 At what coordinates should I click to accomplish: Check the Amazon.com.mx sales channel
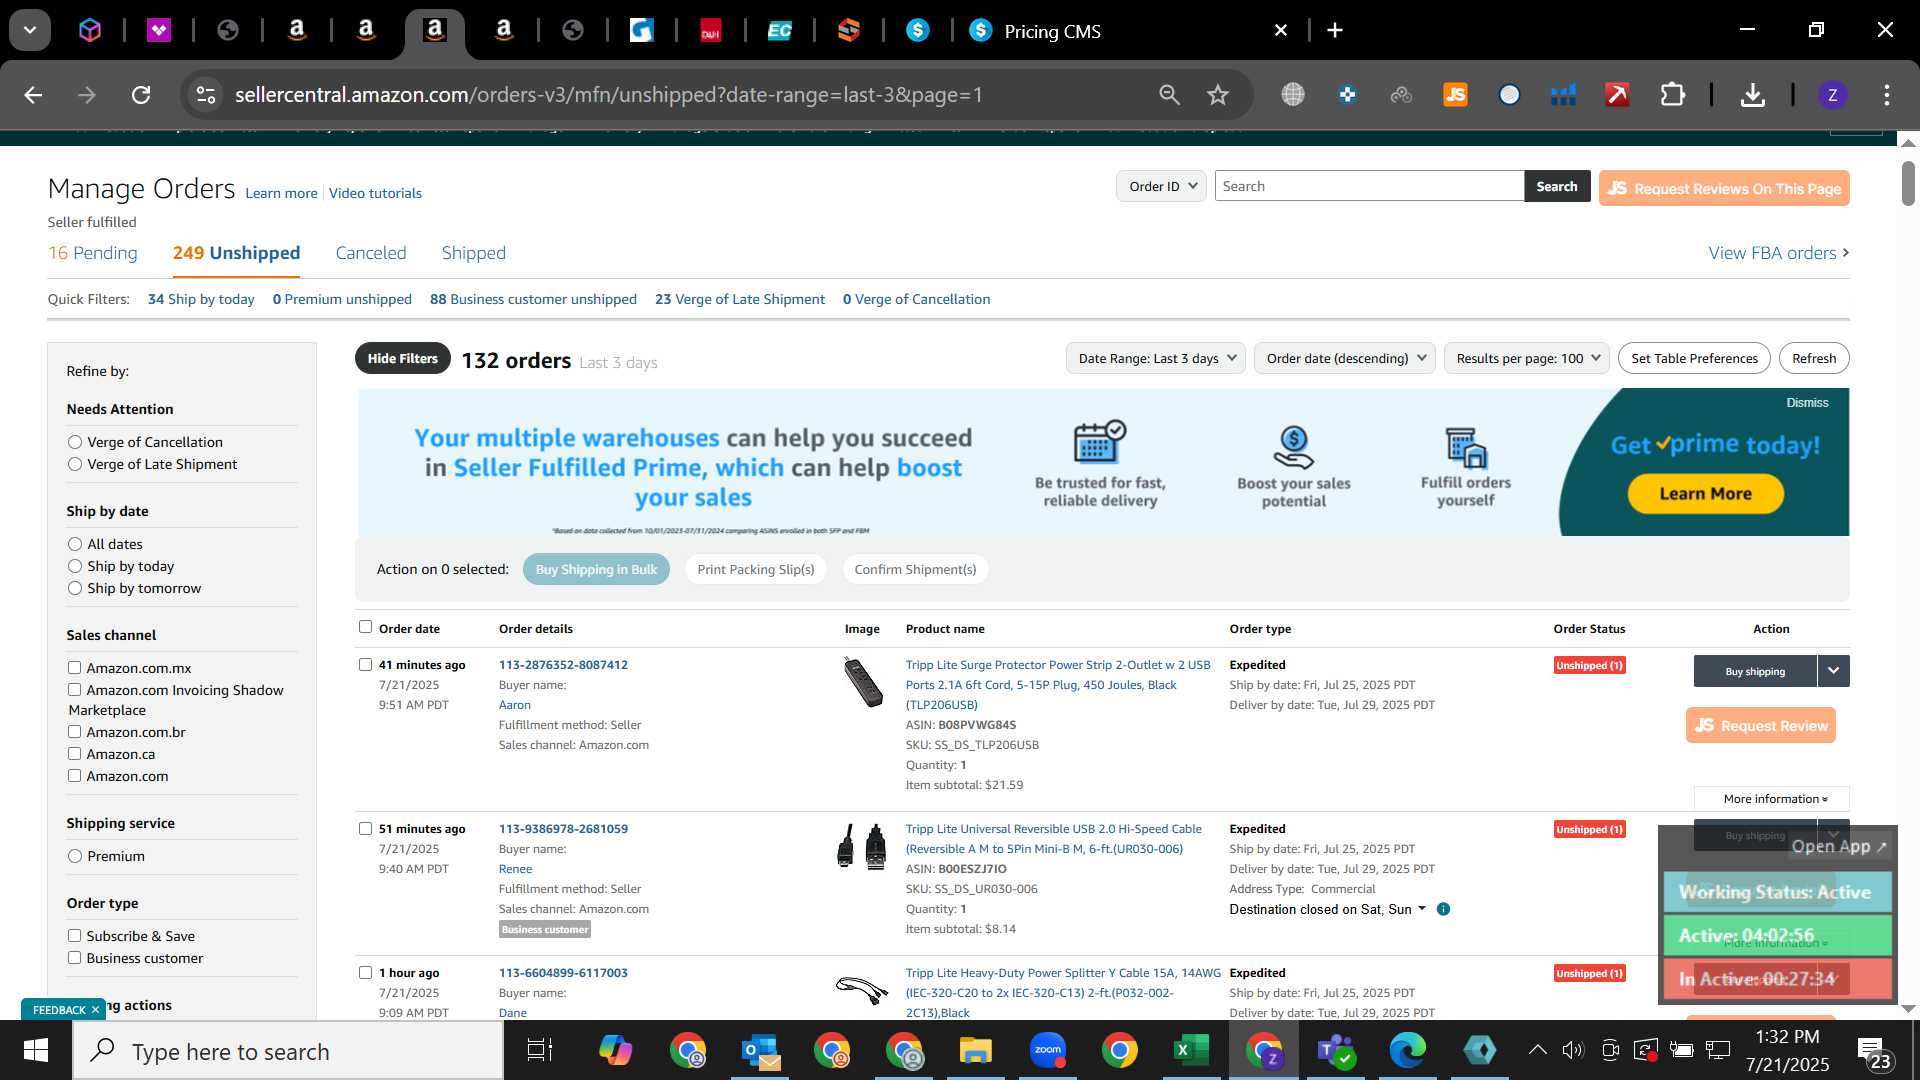coord(74,667)
